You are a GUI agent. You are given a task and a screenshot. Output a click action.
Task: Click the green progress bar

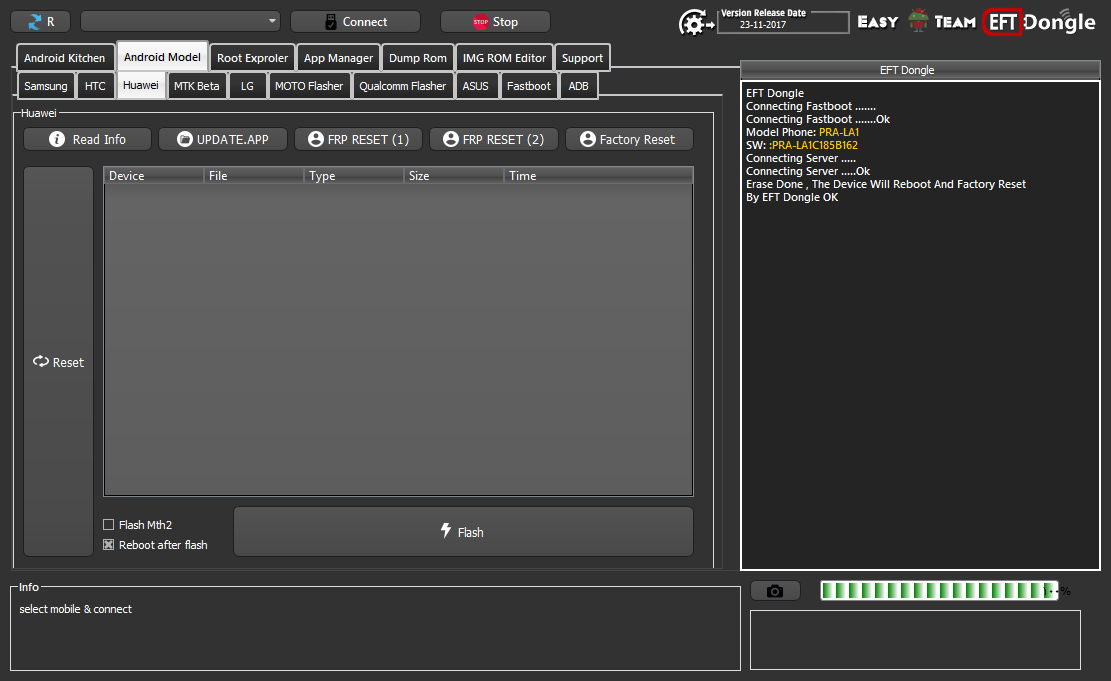pyautogui.click(x=939, y=590)
